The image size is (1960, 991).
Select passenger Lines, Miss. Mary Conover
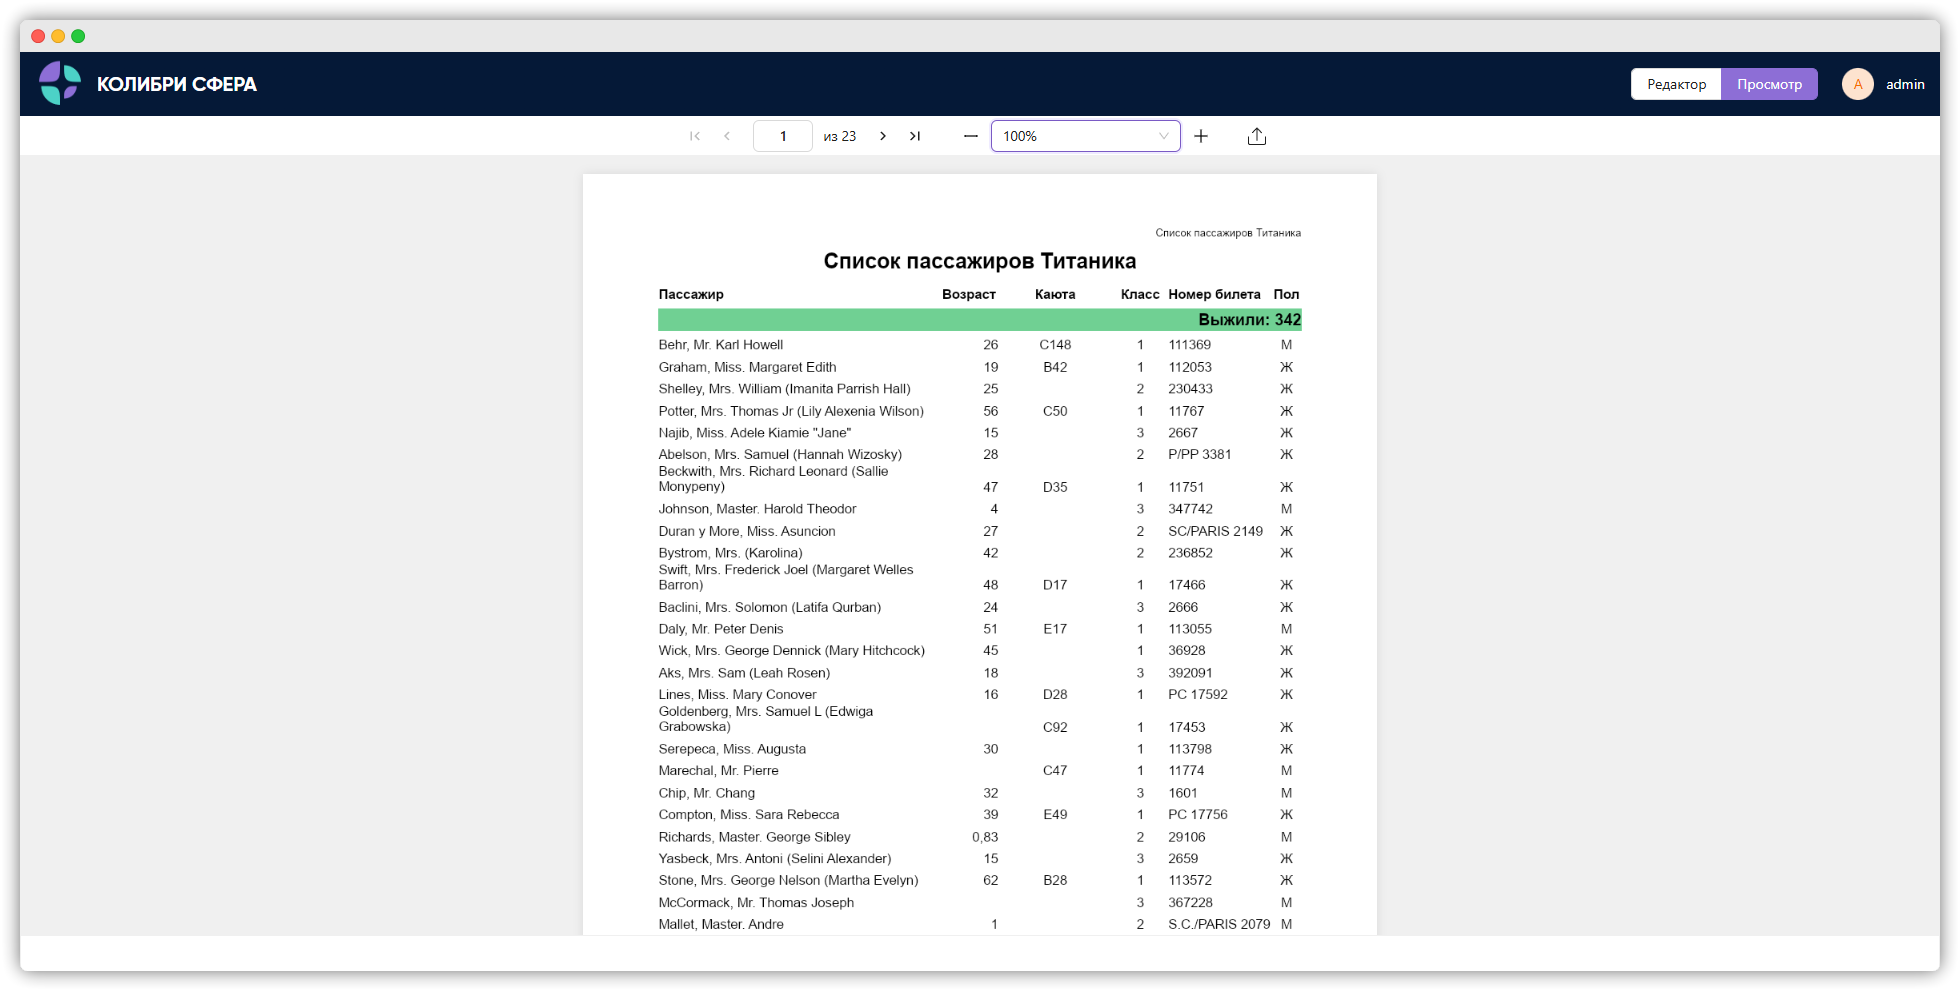coord(737,694)
